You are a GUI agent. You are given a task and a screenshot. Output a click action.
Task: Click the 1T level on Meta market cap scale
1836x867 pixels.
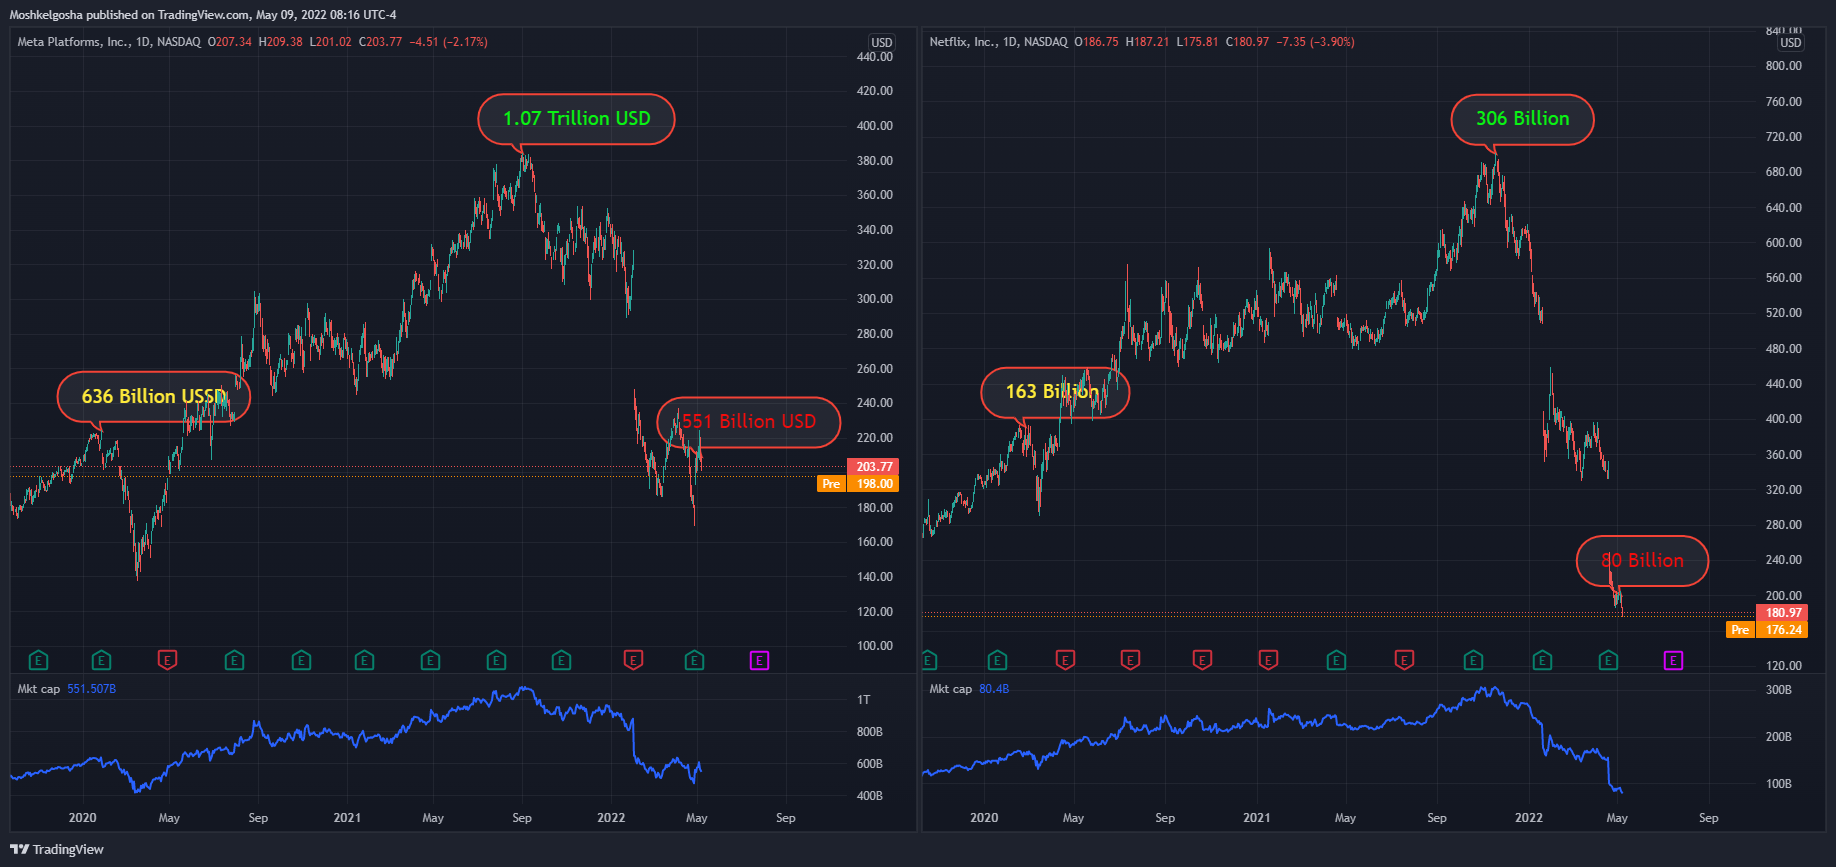click(x=864, y=700)
